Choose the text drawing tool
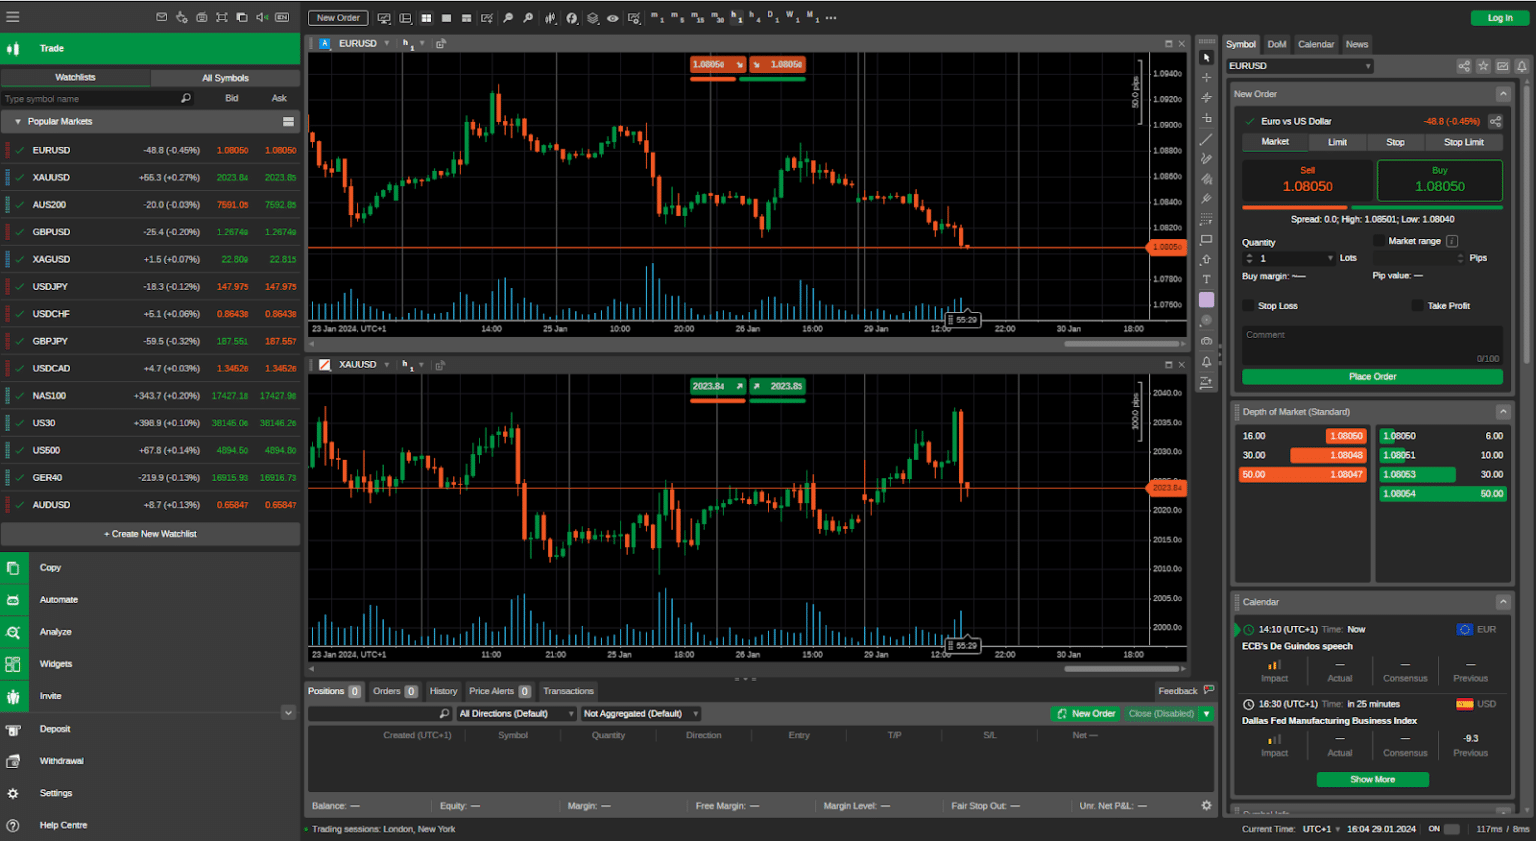 [x=1206, y=280]
